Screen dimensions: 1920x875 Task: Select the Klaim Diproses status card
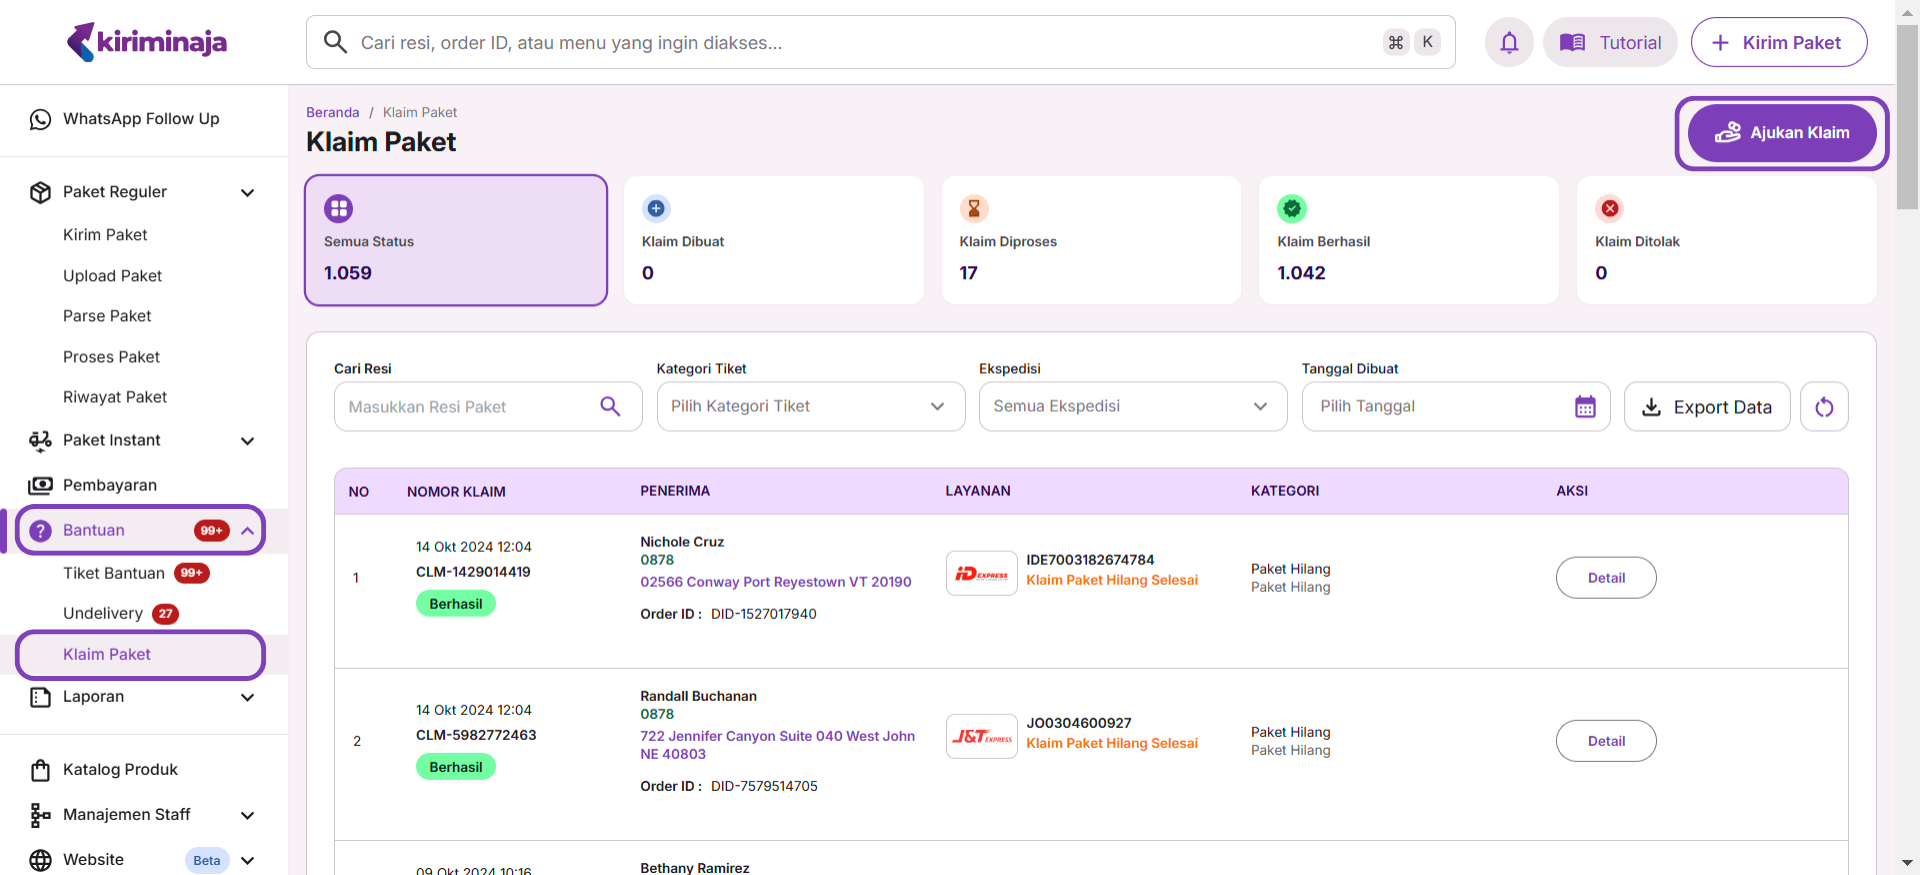coord(1091,241)
